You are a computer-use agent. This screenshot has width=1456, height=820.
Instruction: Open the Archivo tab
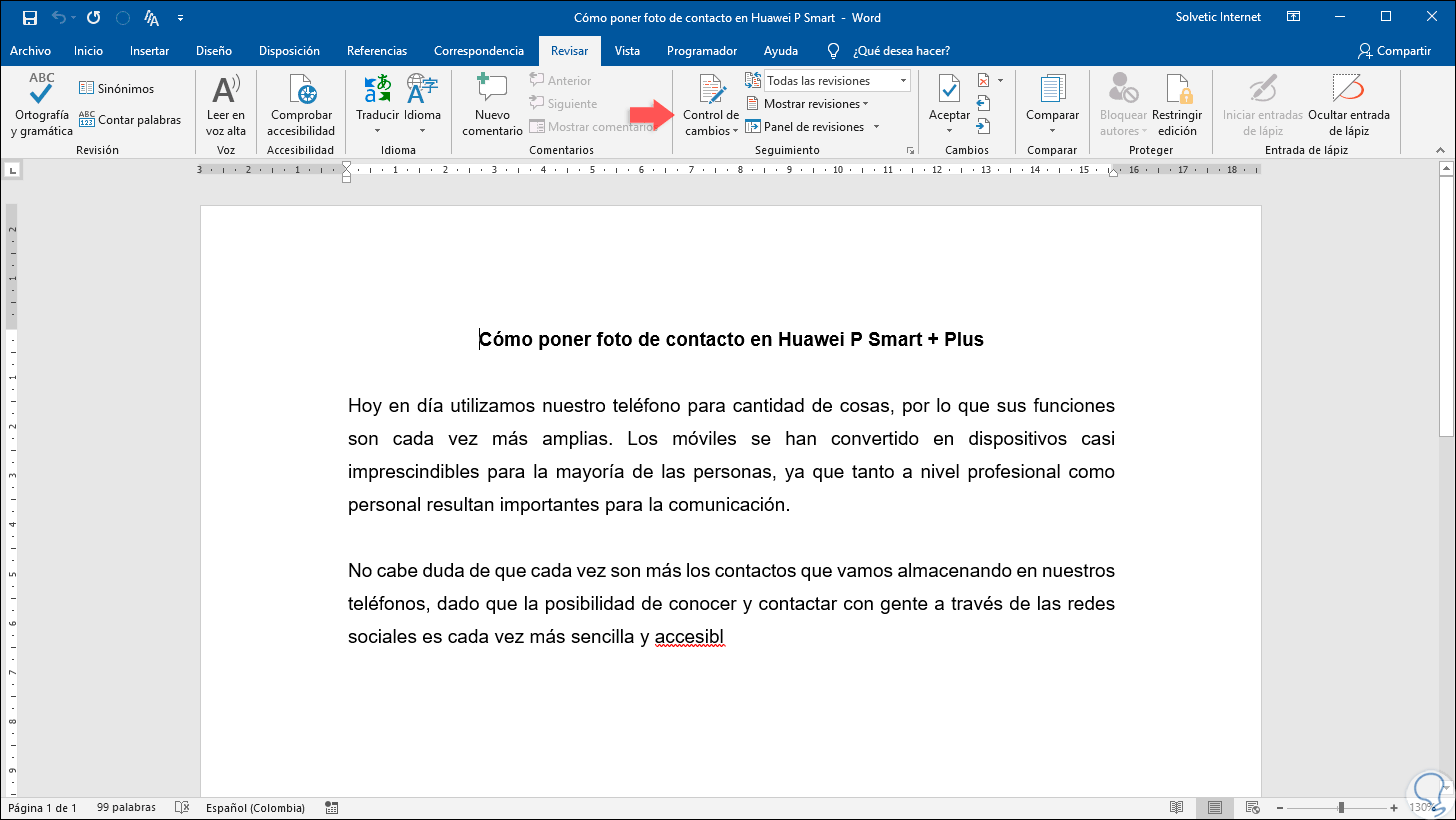[30, 51]
